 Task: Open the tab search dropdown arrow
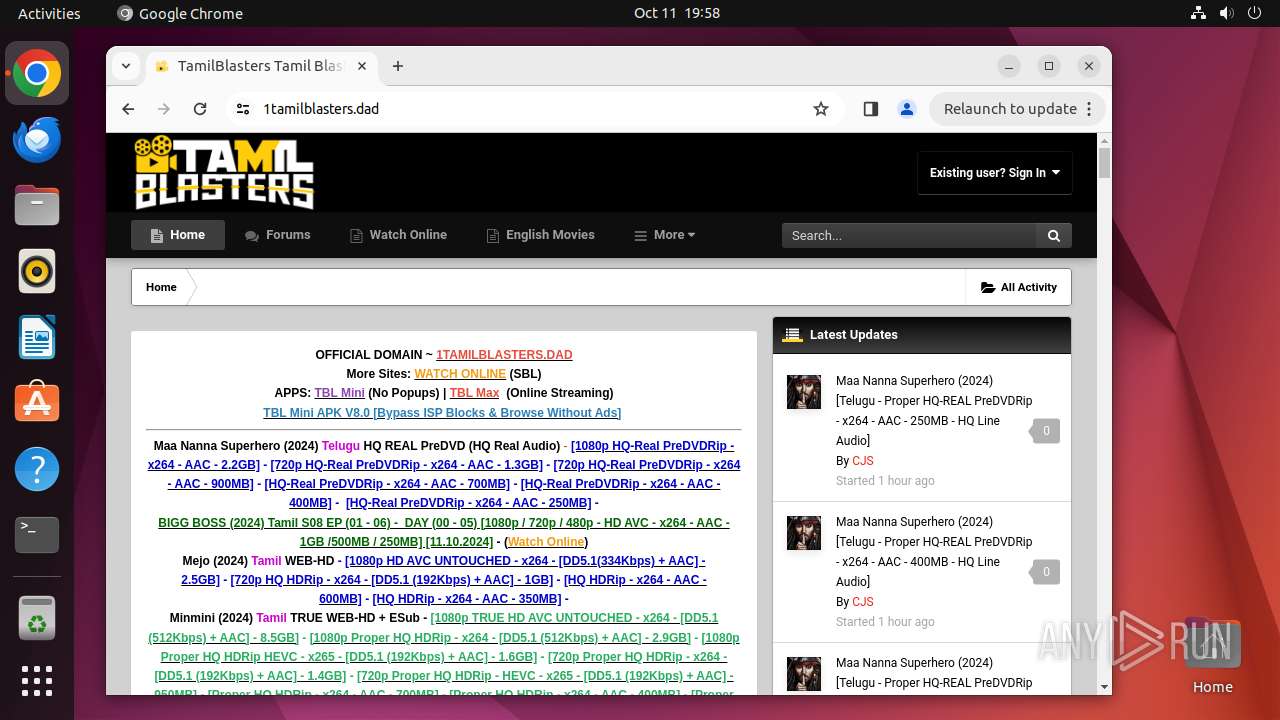pyautogui.click(x=126, y=66)
